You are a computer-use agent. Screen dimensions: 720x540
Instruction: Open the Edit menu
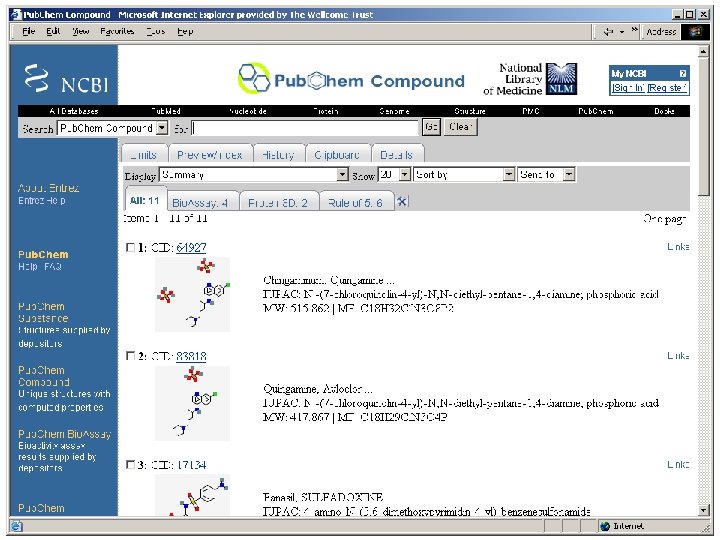tap(53, 31)
